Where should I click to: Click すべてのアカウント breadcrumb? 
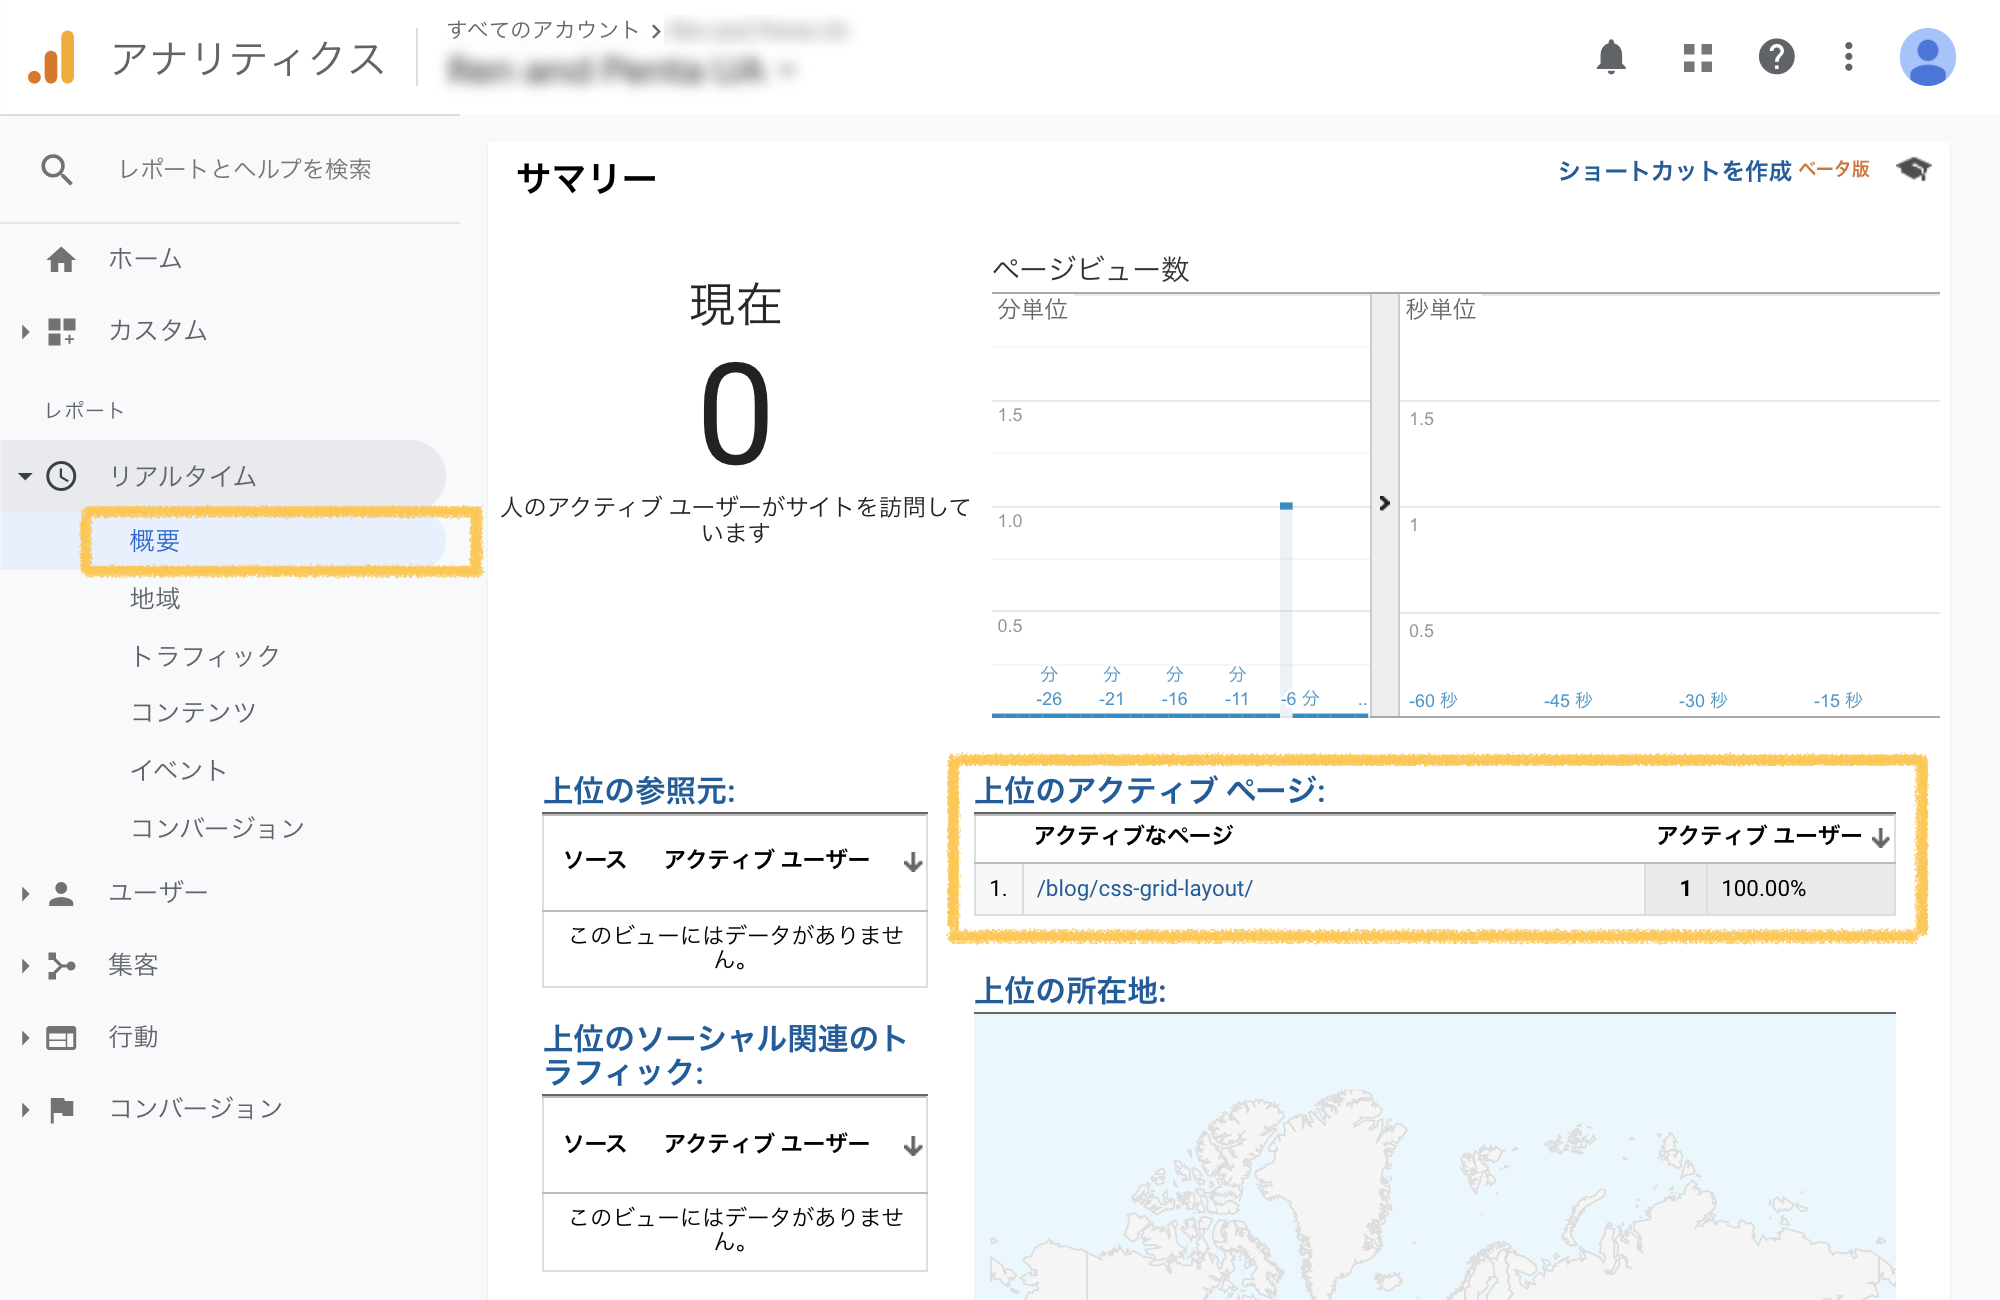coord(543,30)
